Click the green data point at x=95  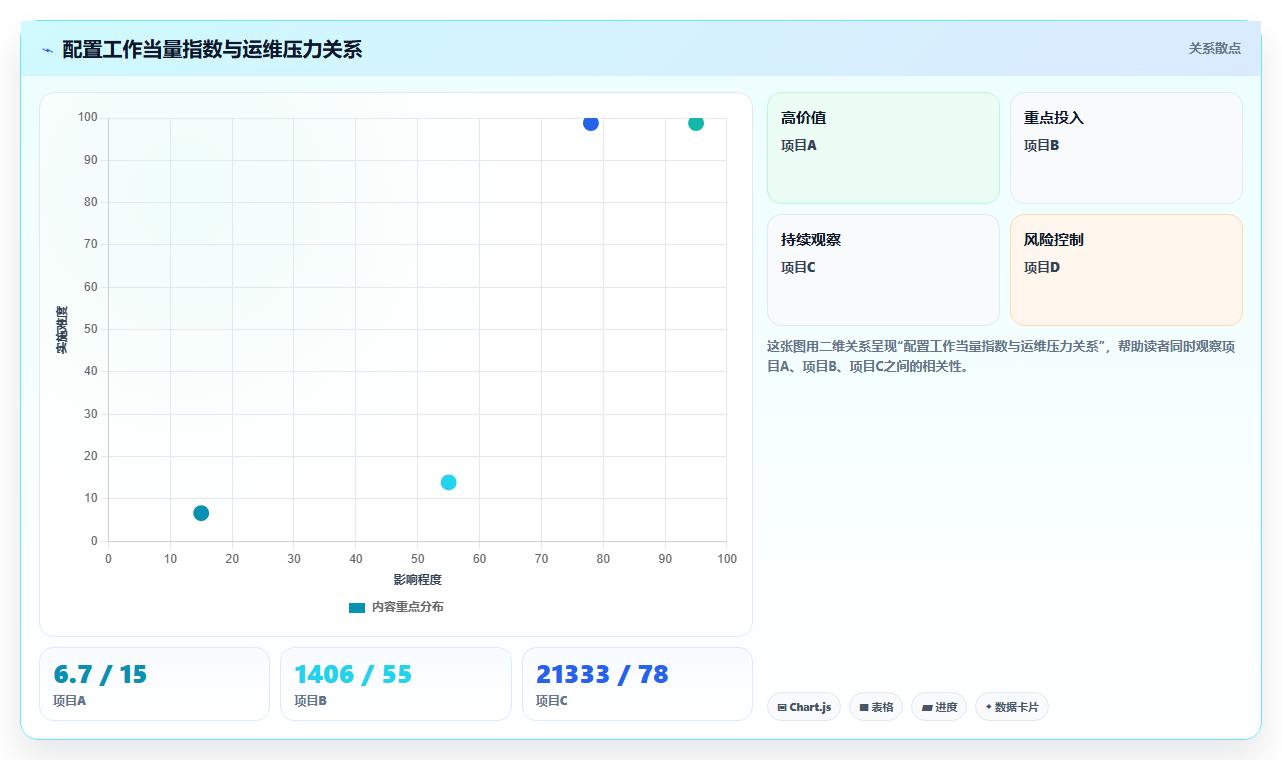click(696, 123)
